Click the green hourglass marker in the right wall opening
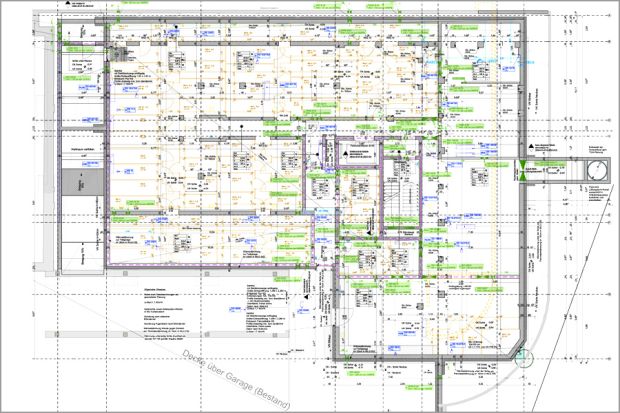 pos(523,170)
